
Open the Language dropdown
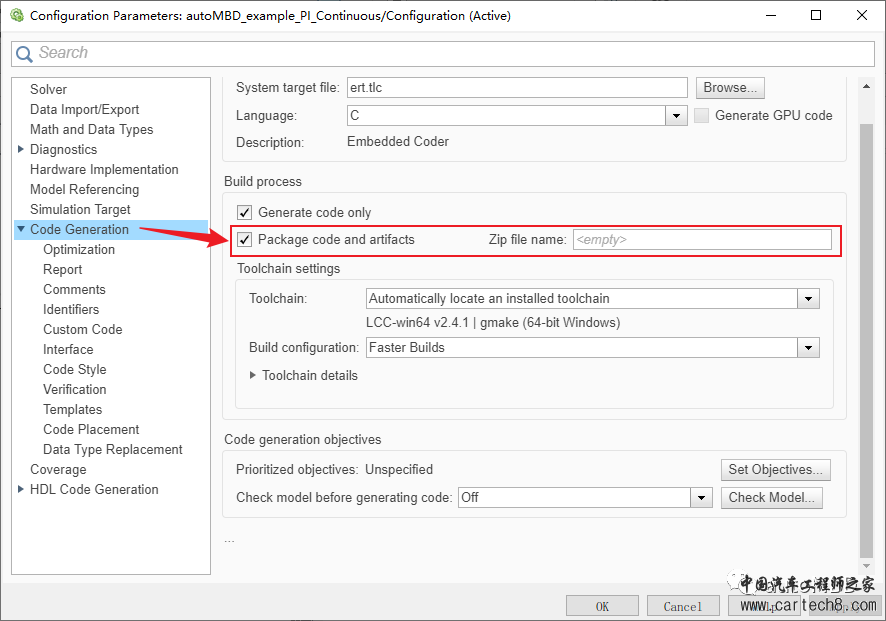click(x=676, y=116)
